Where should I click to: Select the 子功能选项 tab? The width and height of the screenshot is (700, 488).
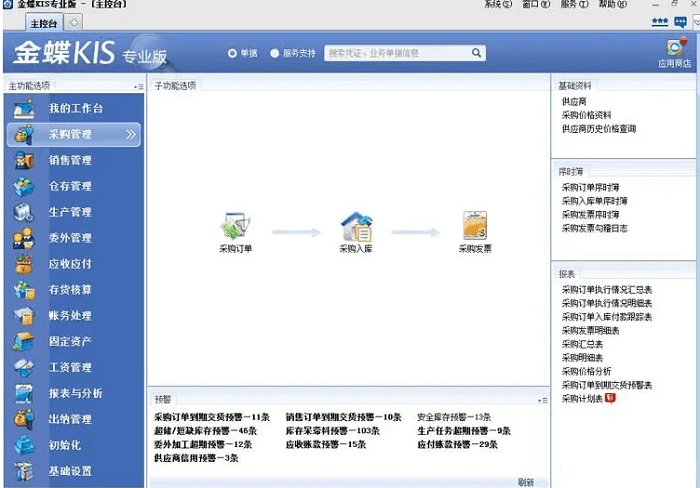(175, 86)
